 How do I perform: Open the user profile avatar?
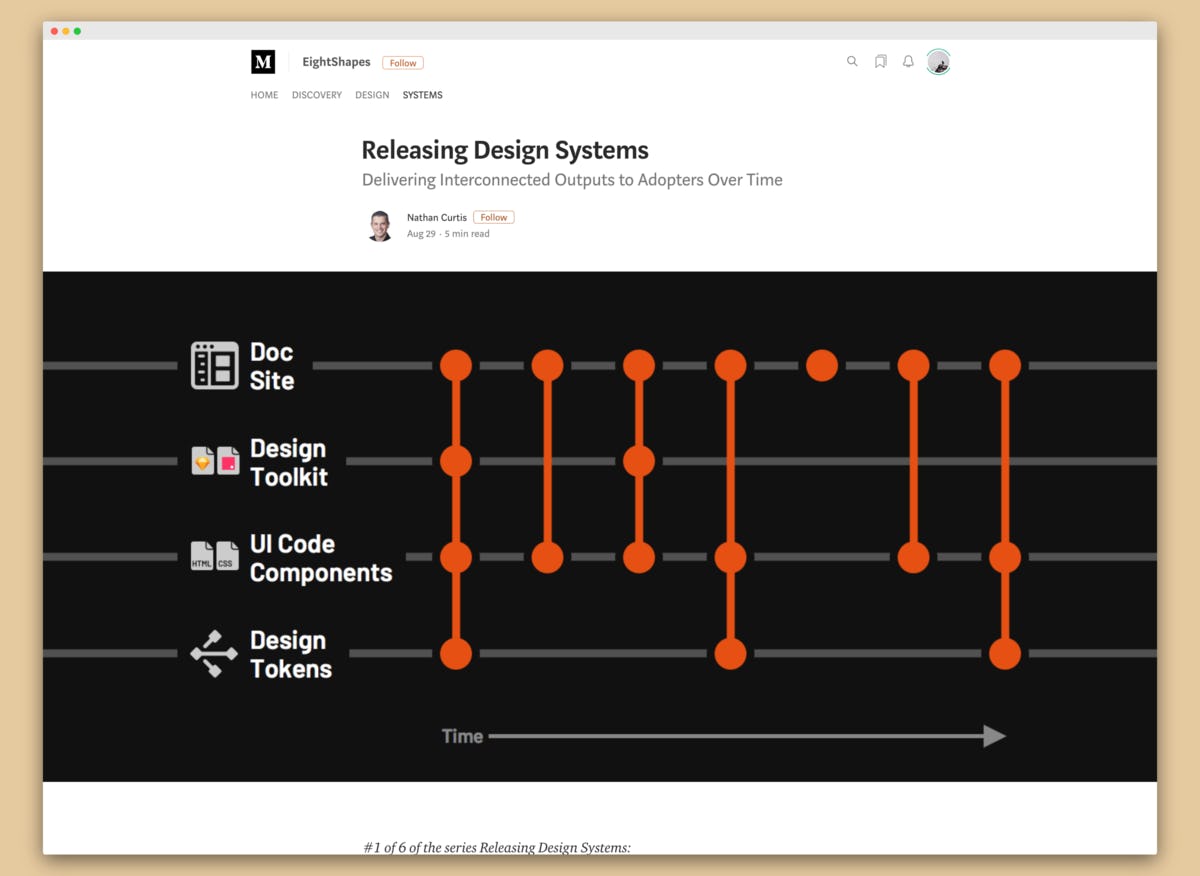coord(938,62)
